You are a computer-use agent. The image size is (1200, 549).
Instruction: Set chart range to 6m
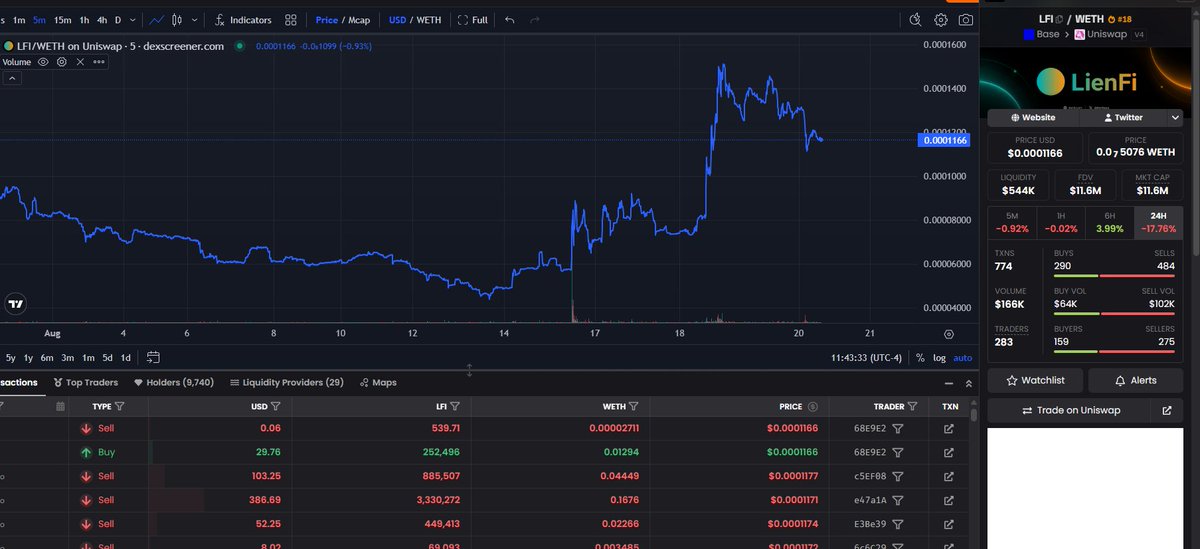pyautogui.click(x=47, y=357)
